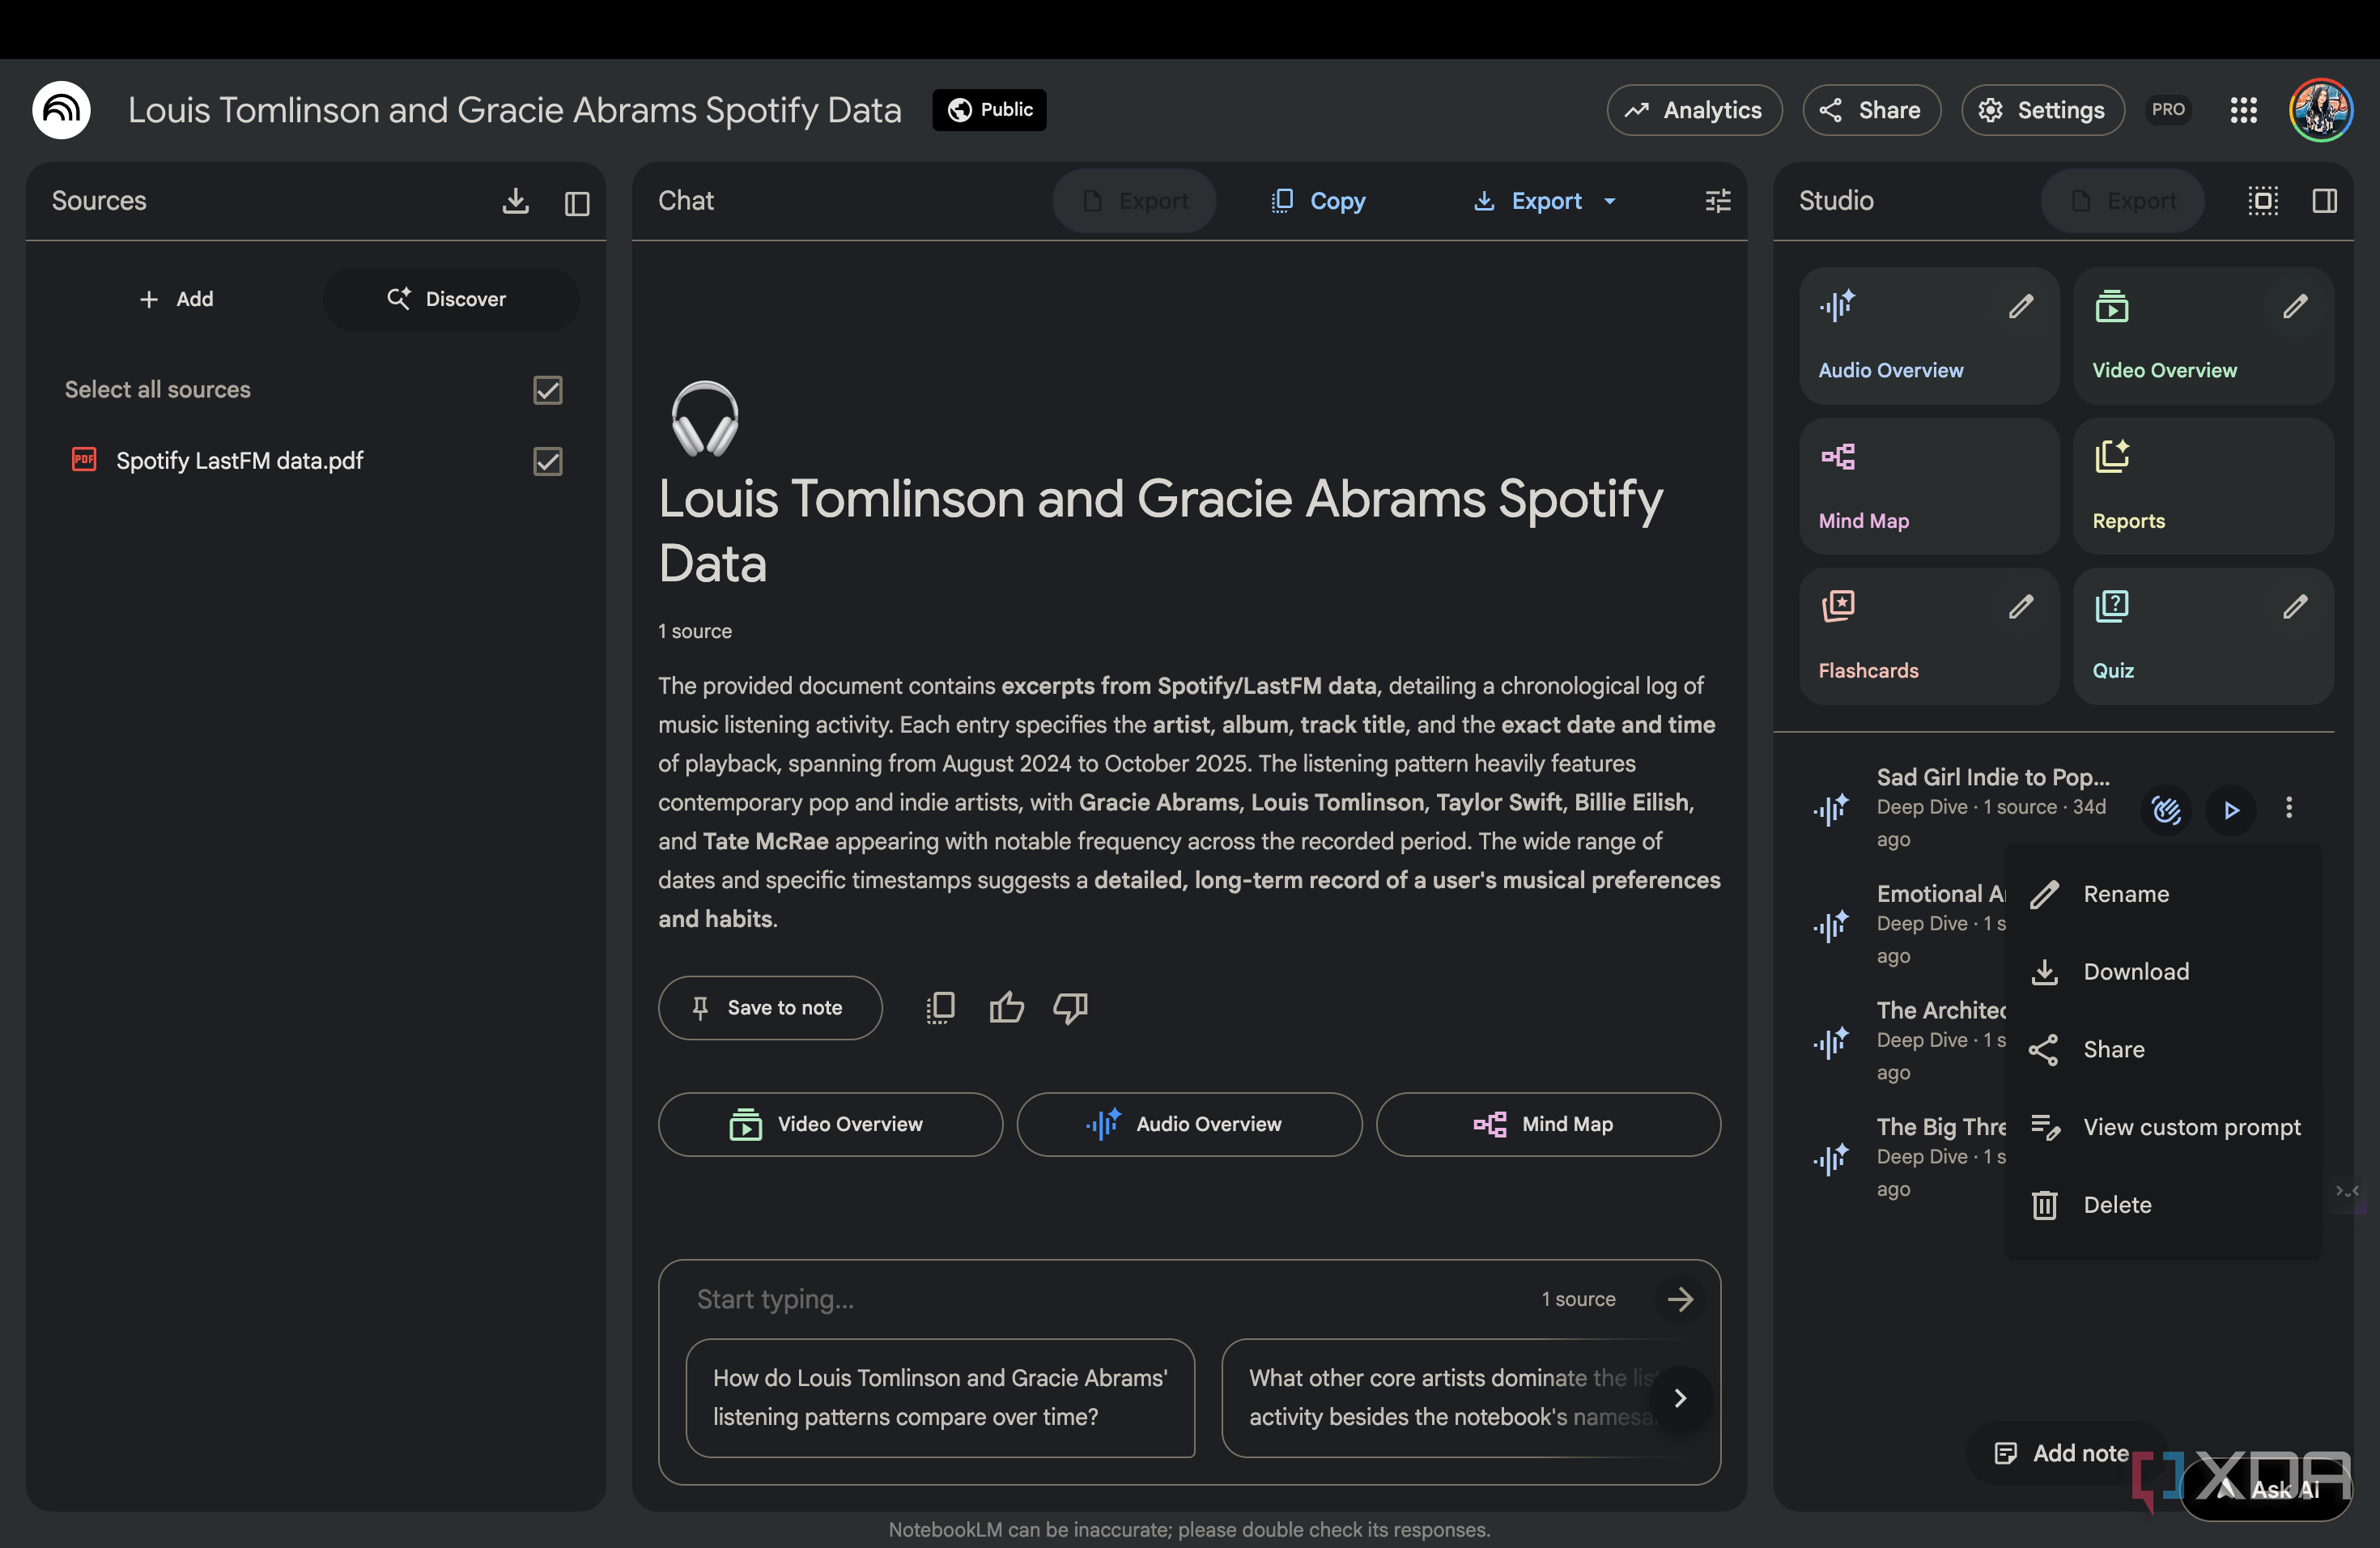The width and height of the screenshot is (2380, 1548).
Task: Click the Share button in top bar
Action: tap(1870, 110)
